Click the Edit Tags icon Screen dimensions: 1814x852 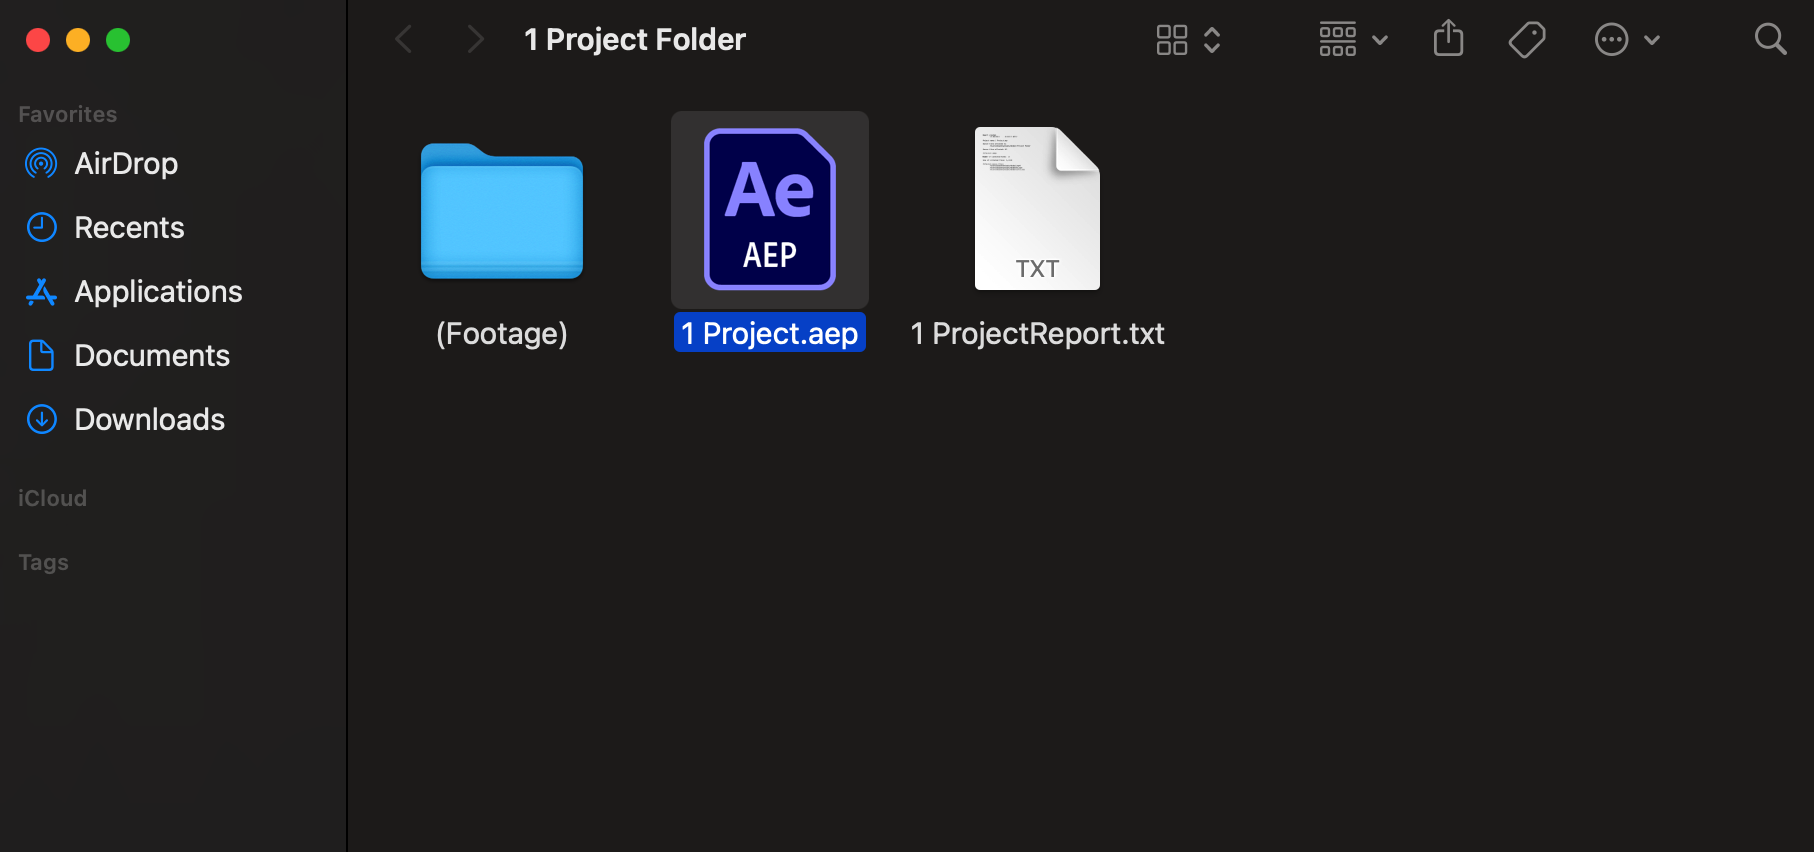[1527, 40]
